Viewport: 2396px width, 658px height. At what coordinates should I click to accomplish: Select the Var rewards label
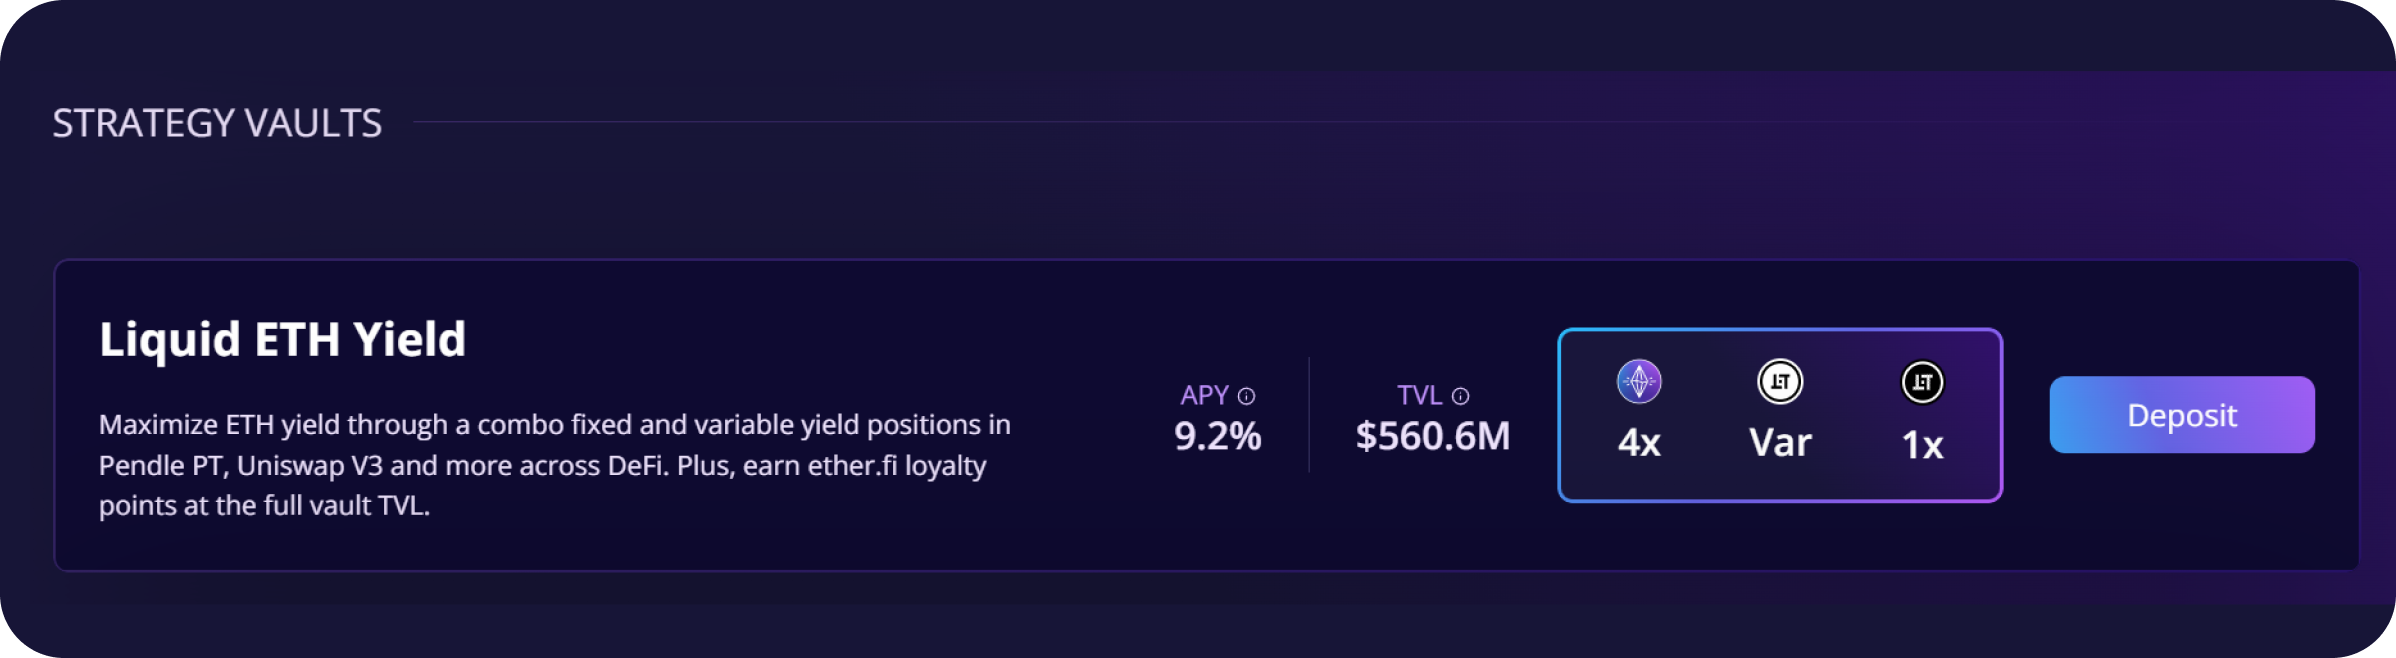(x=1780, y=443)
